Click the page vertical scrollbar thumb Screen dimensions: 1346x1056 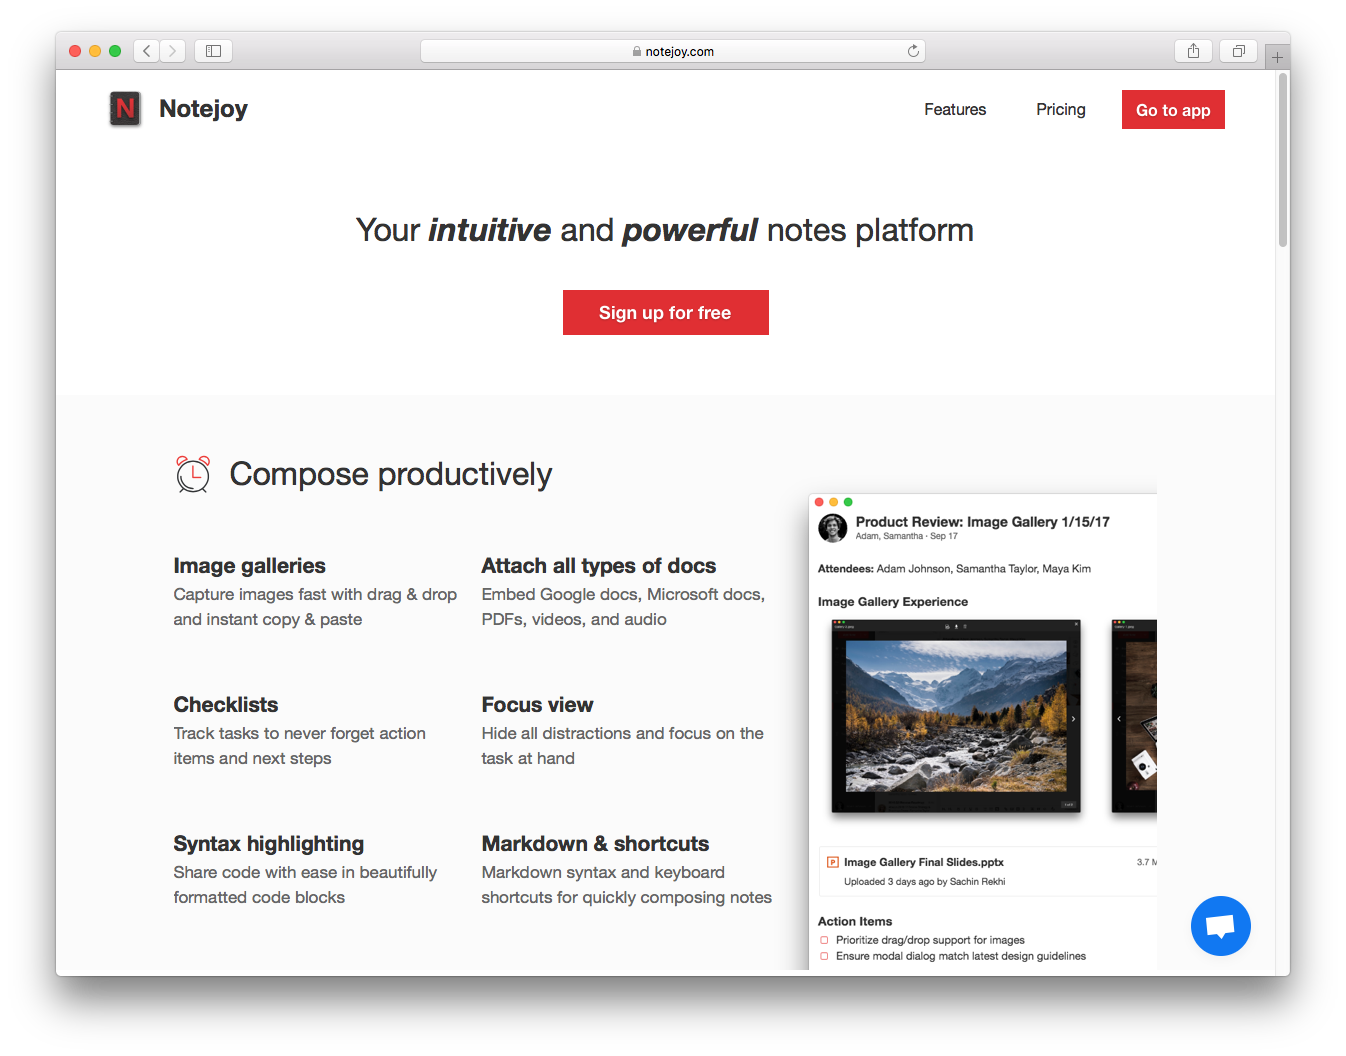(1282, 160)
